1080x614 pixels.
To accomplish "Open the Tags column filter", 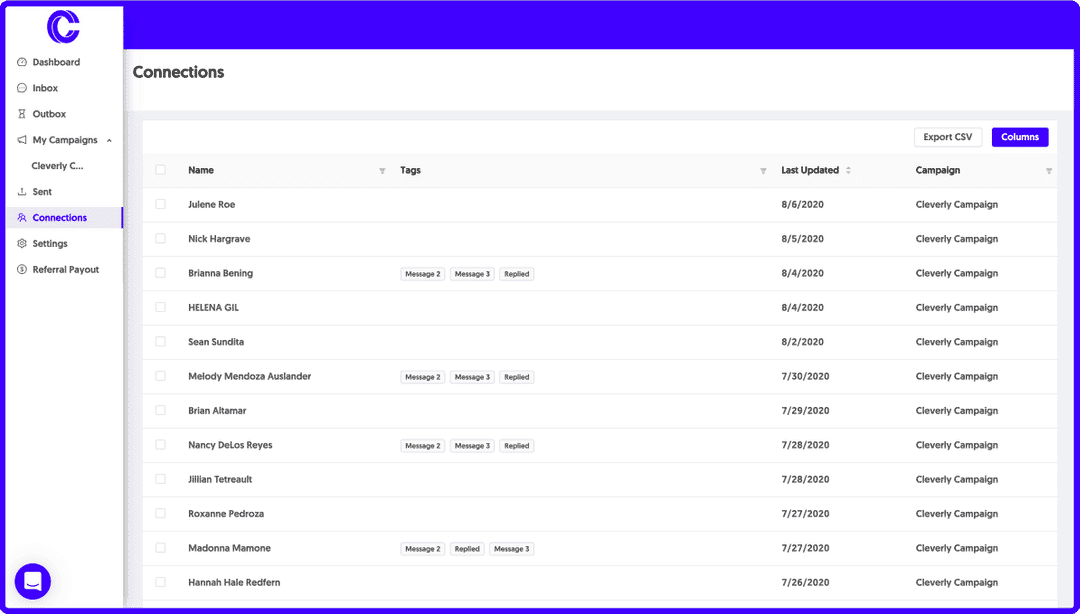I will [763, 171].
